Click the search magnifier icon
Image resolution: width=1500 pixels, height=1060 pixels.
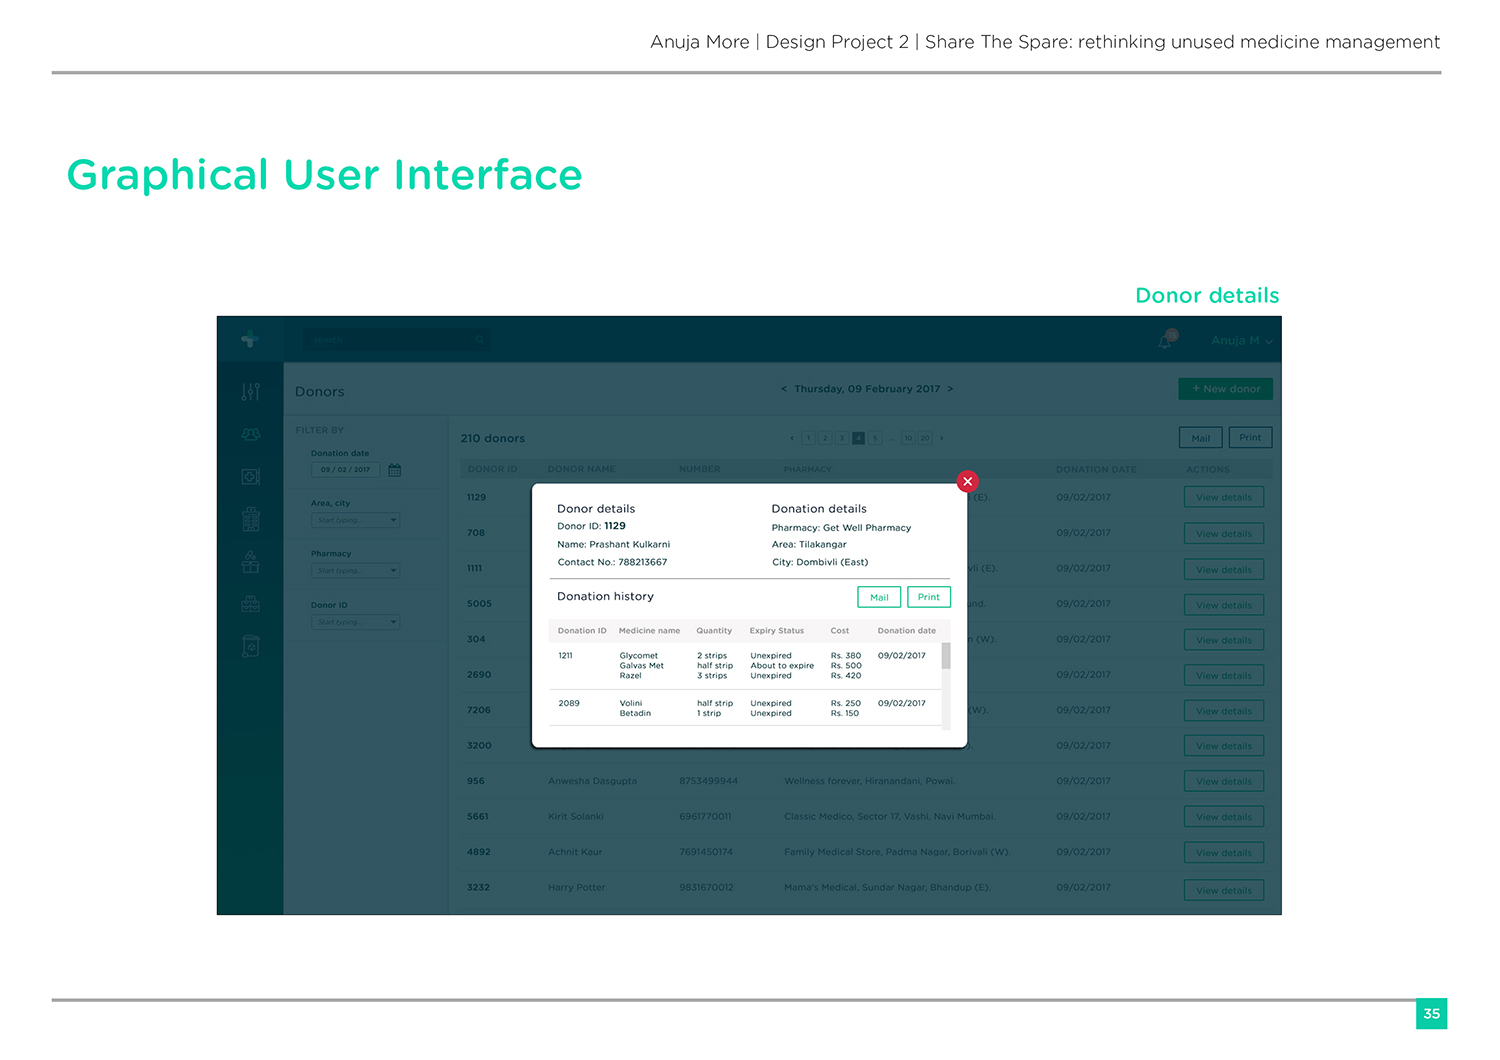[x=480, y=340]
